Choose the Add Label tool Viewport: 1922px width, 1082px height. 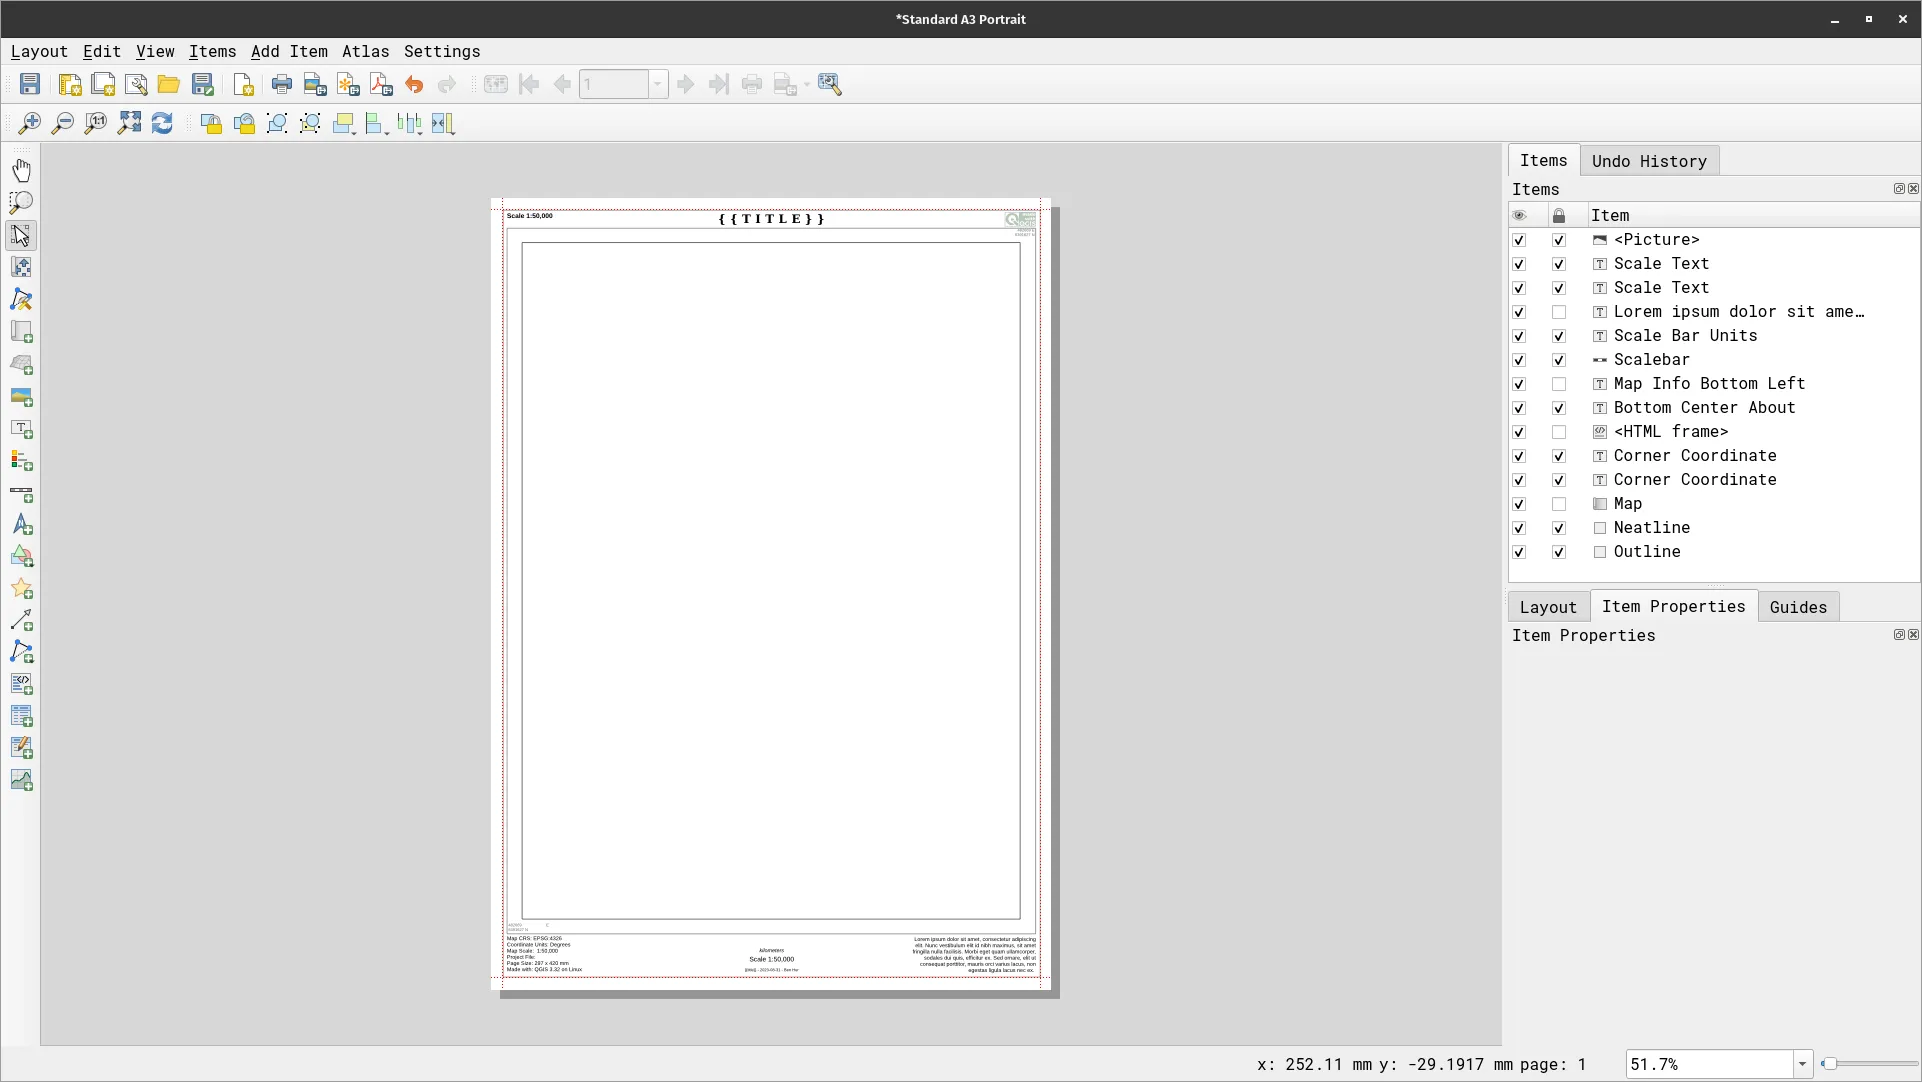click(22, 429)
